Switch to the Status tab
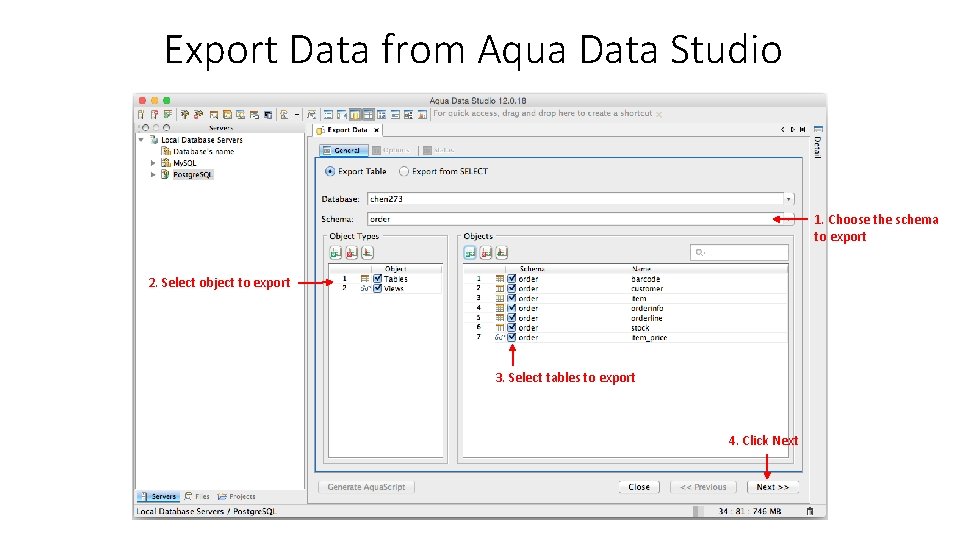960x540 pixels. click(439, 150)
